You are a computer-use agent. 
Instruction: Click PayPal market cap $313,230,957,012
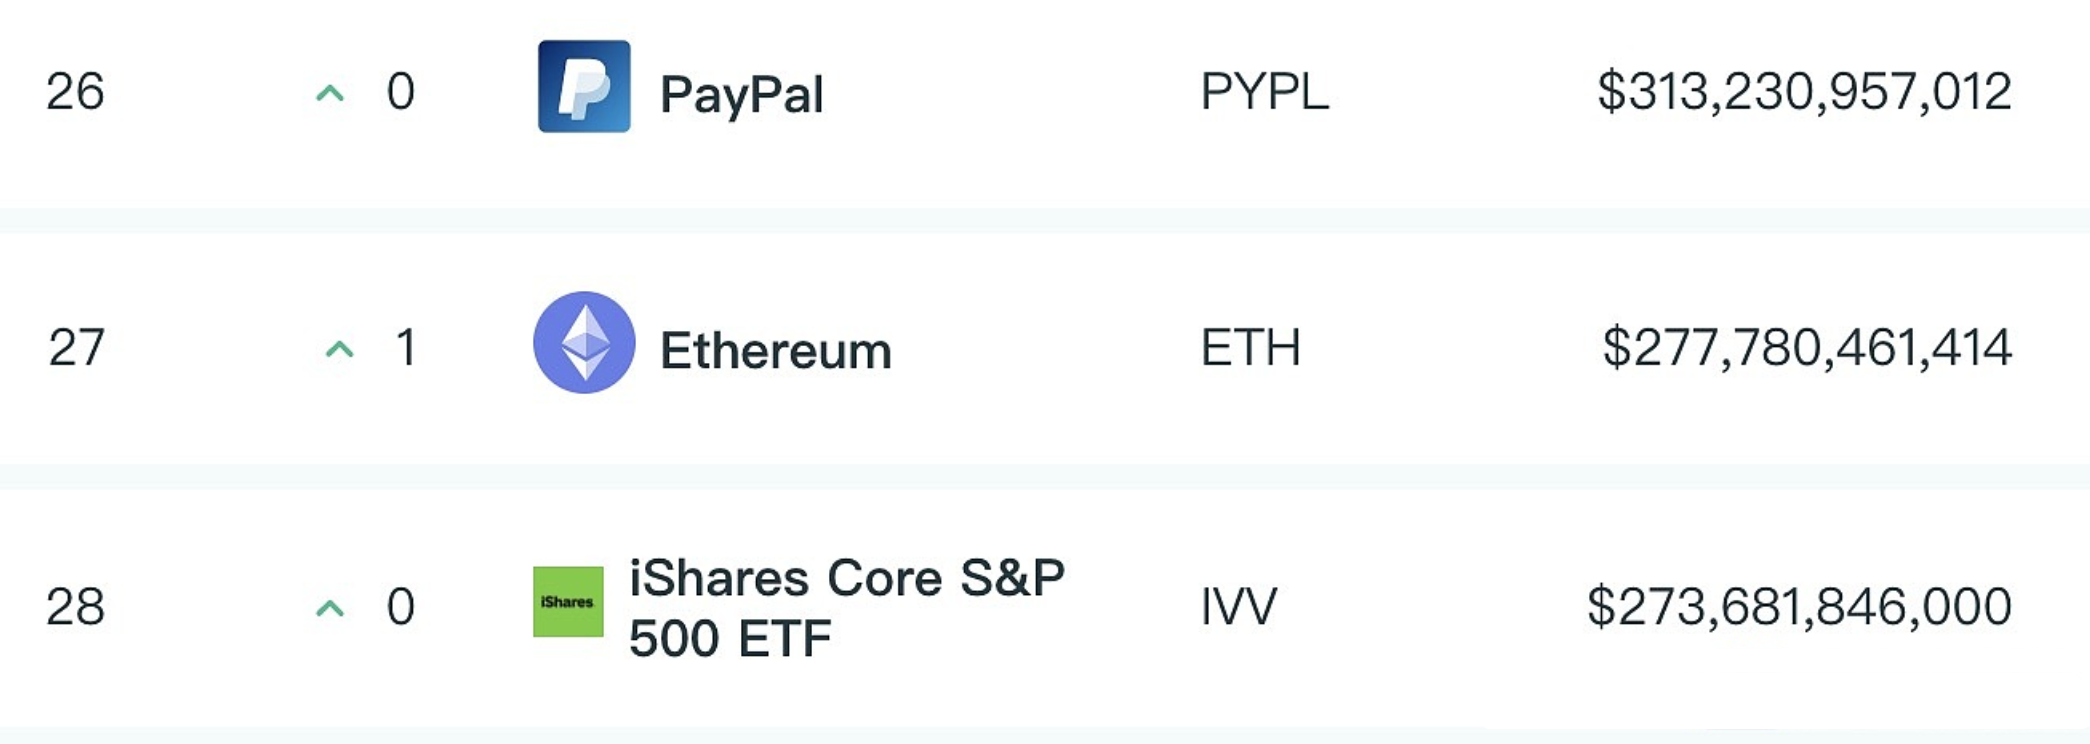1804,92
